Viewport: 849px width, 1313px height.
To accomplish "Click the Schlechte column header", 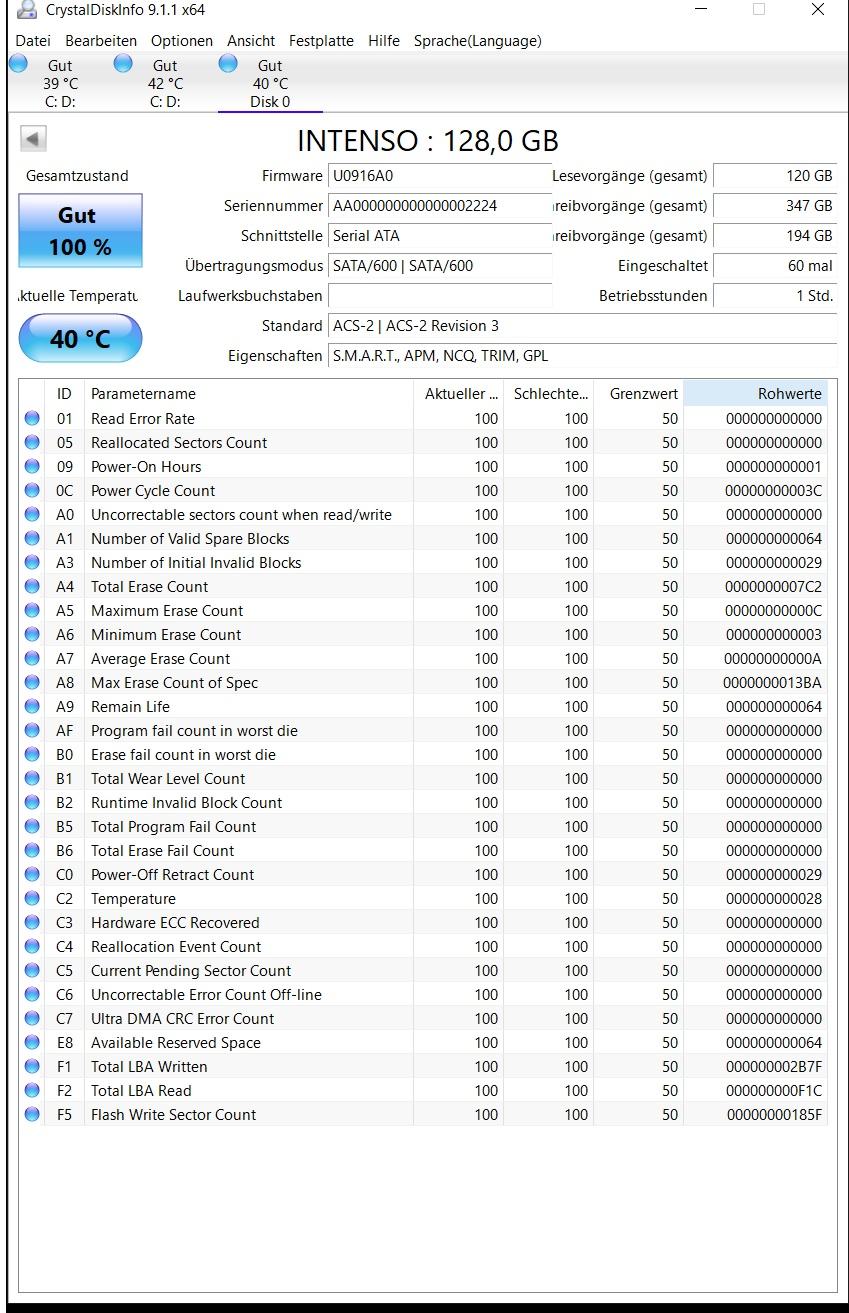I will (x=549, y=394).
